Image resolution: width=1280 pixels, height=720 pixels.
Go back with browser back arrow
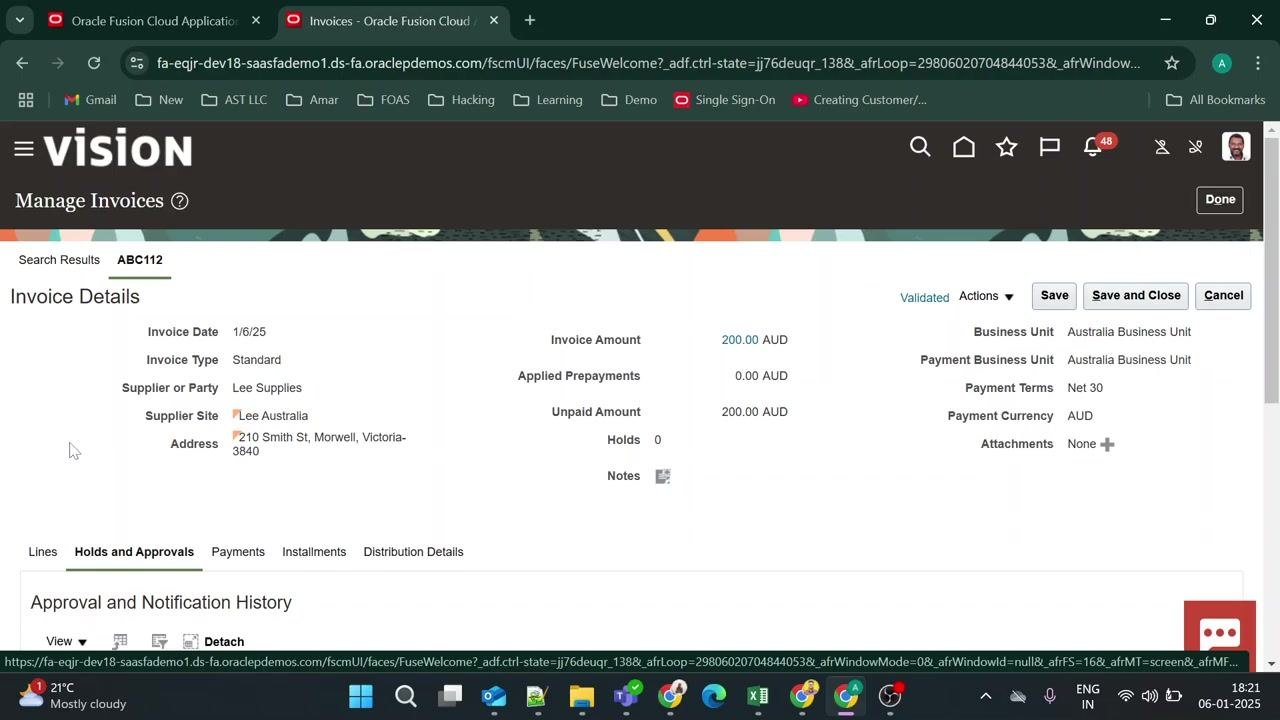pyautogui.click(x=22, y=63)
